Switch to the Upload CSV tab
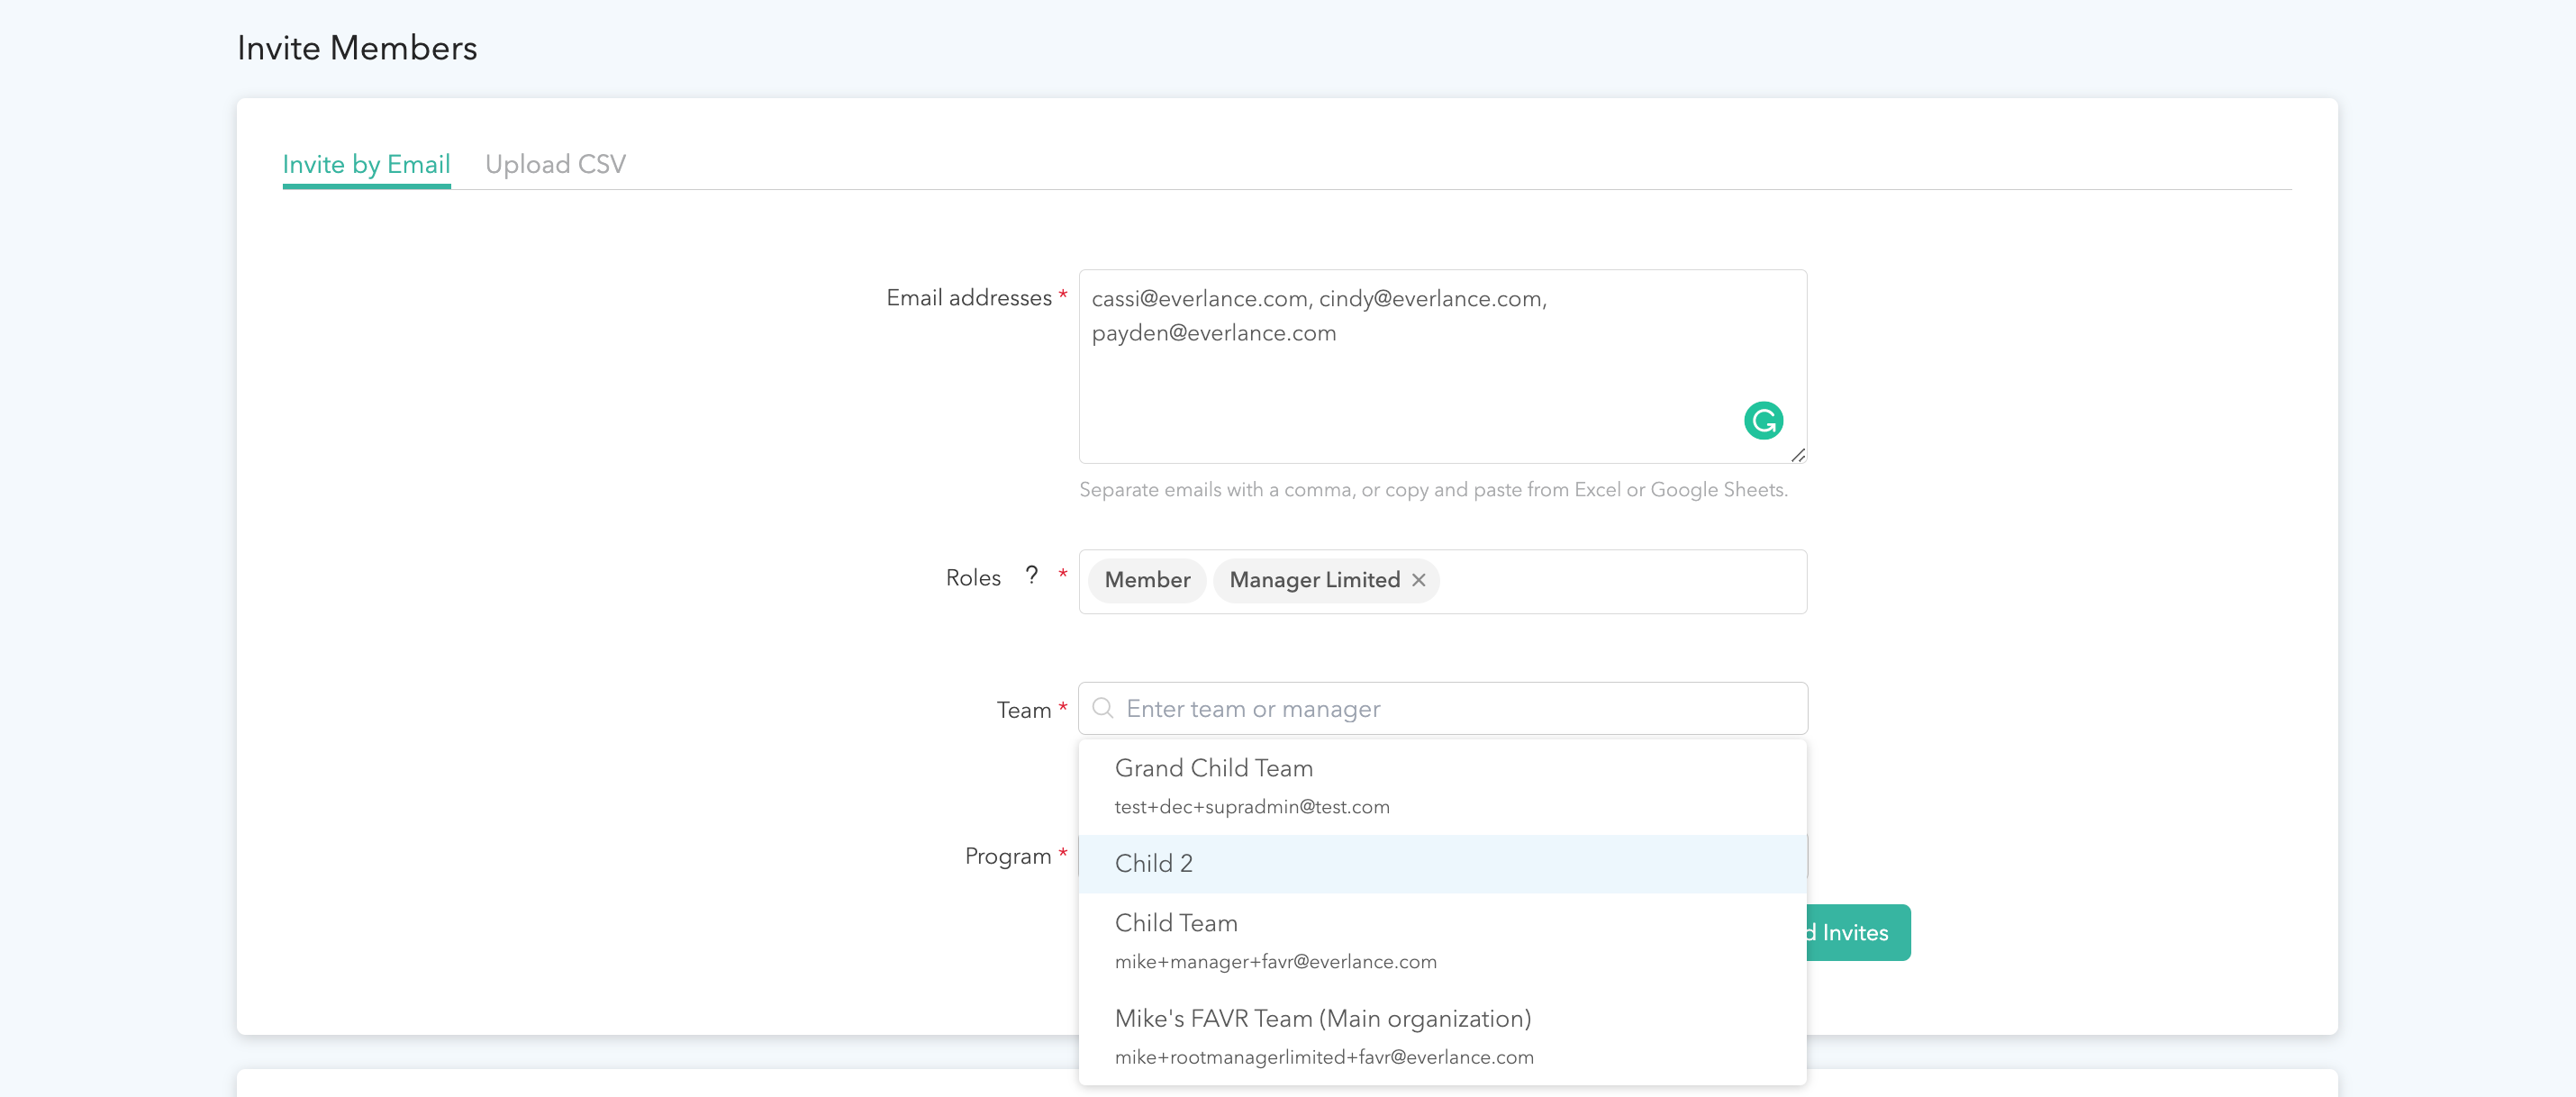The image size is (2576, 1097). point(555,164)
